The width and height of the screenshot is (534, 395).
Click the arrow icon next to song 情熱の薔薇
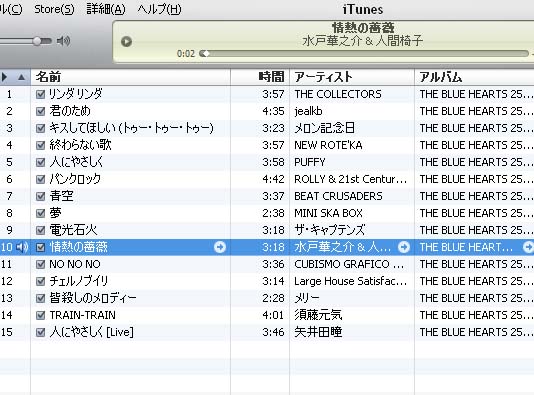[x=220, y=247]
